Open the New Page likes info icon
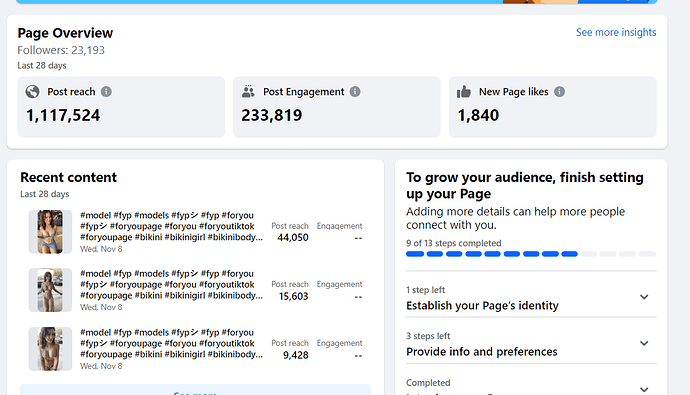 coord(559,91)
